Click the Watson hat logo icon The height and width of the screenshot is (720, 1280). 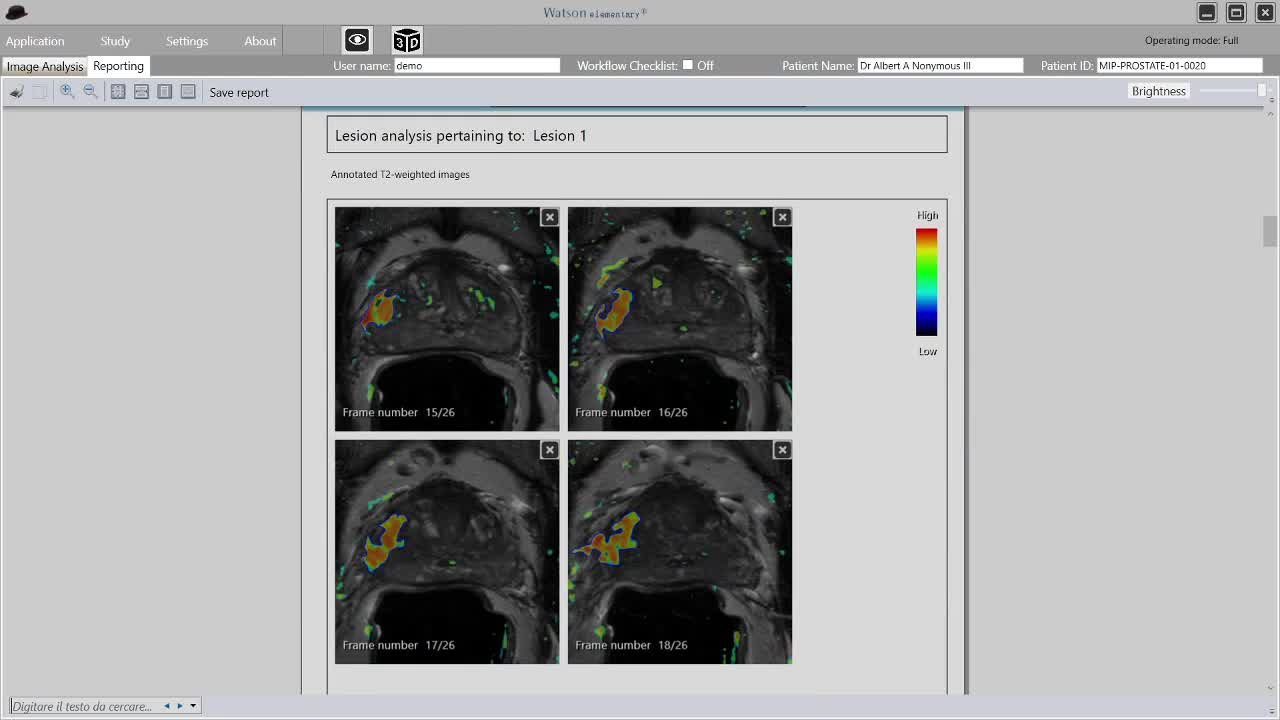(x=16, y=12)
